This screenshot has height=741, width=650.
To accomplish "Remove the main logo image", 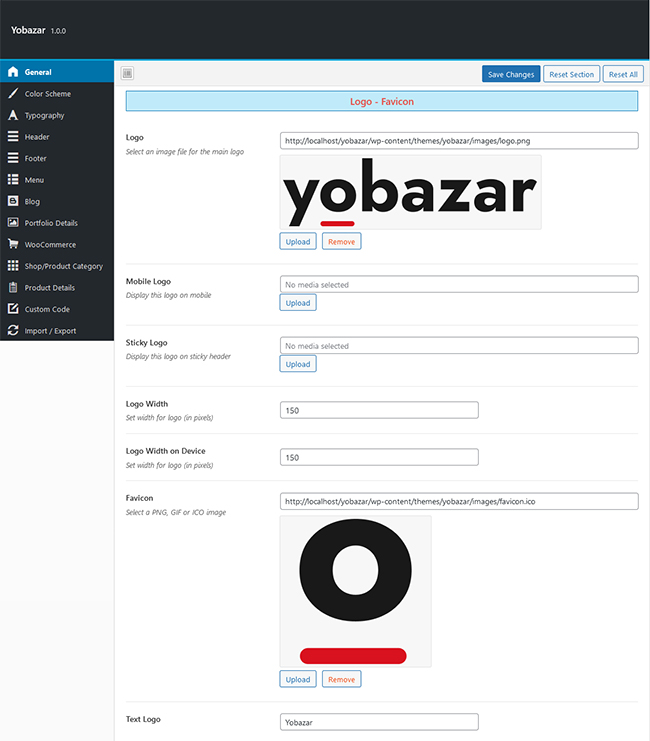I will [341, 241].
